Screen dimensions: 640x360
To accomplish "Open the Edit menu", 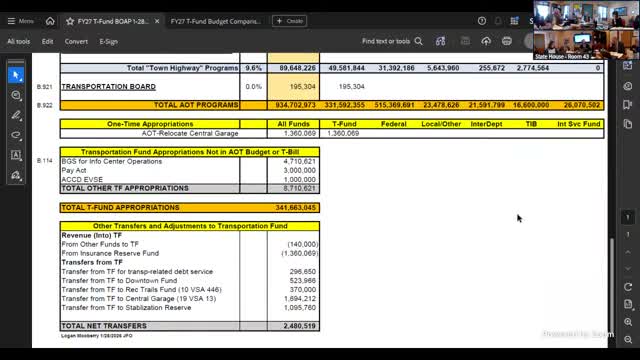I will (47, 41).
